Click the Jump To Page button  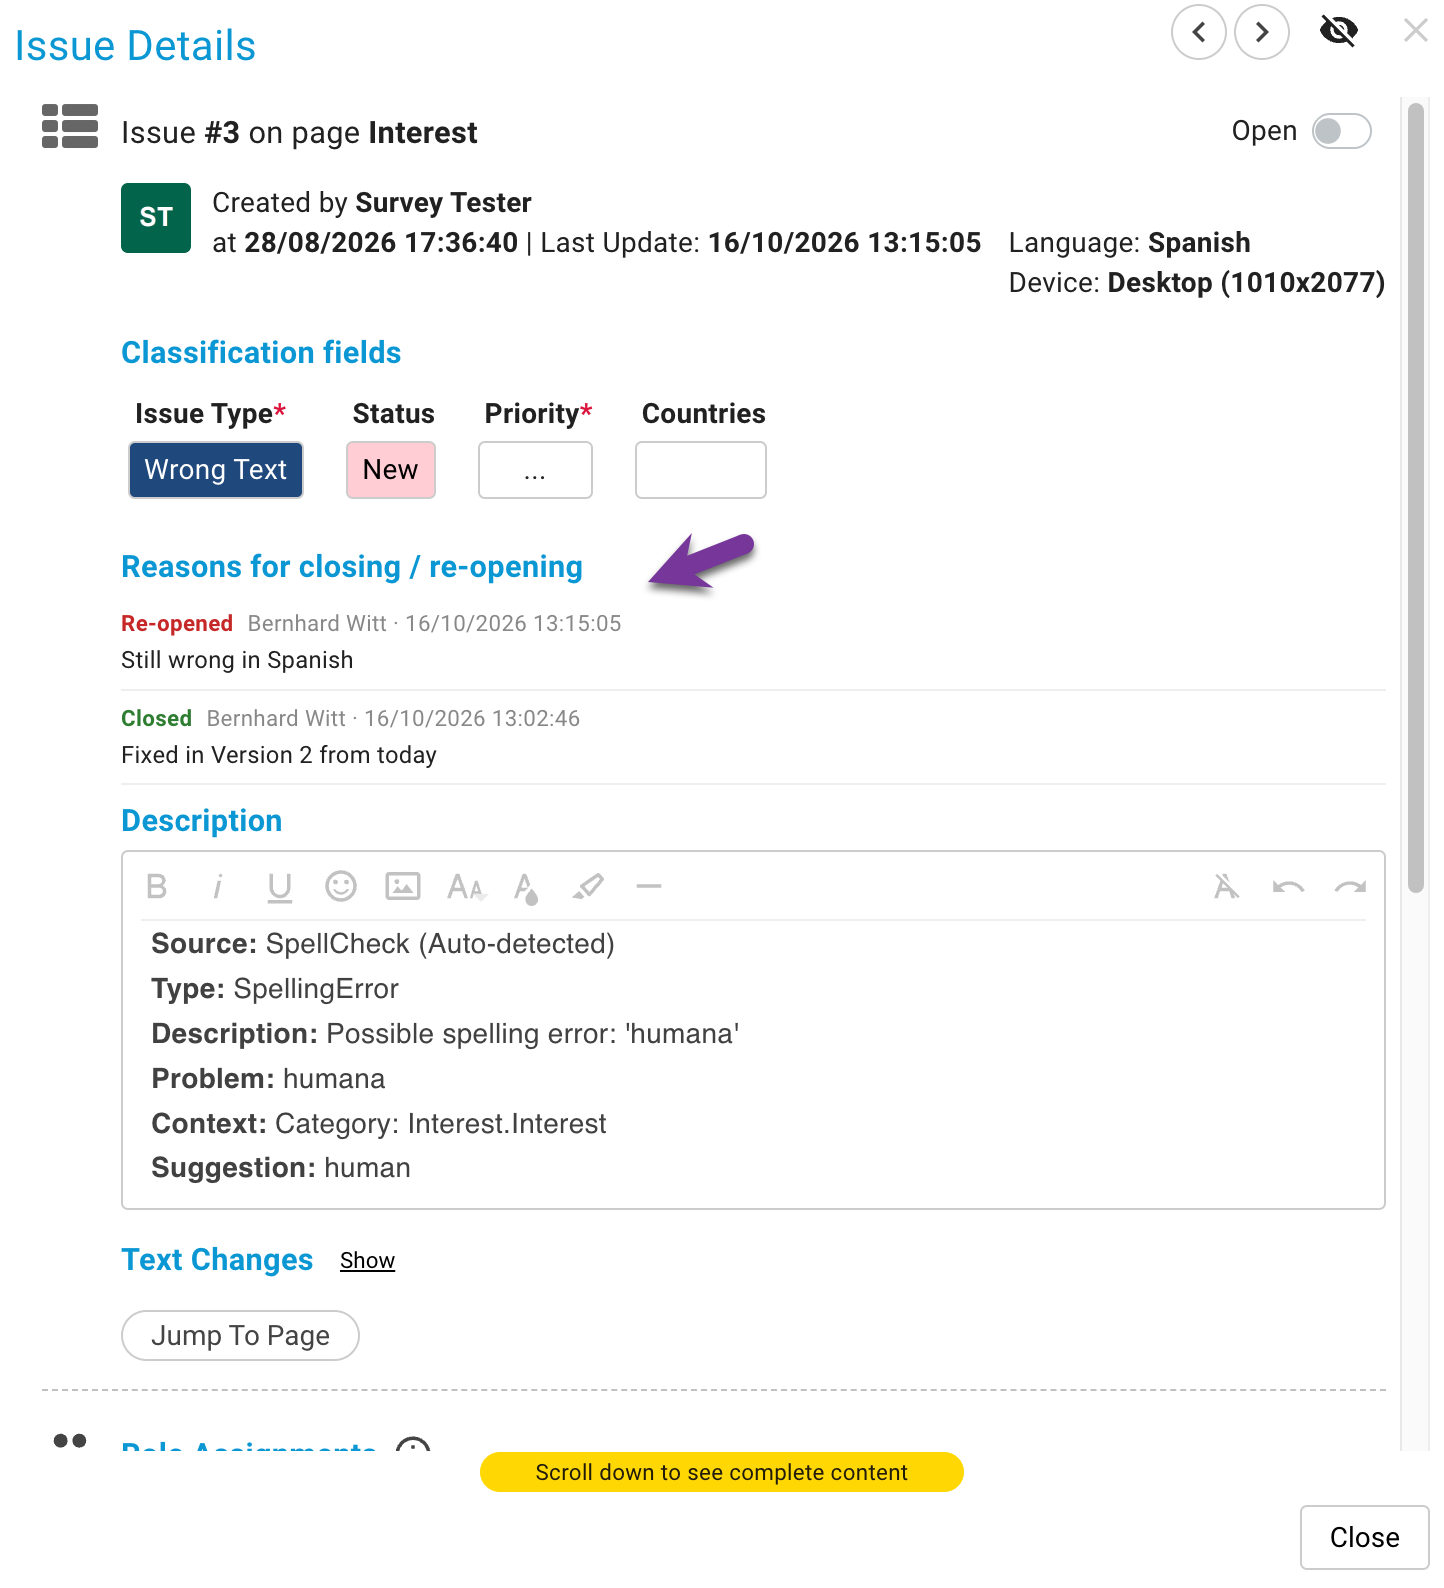240,1336
